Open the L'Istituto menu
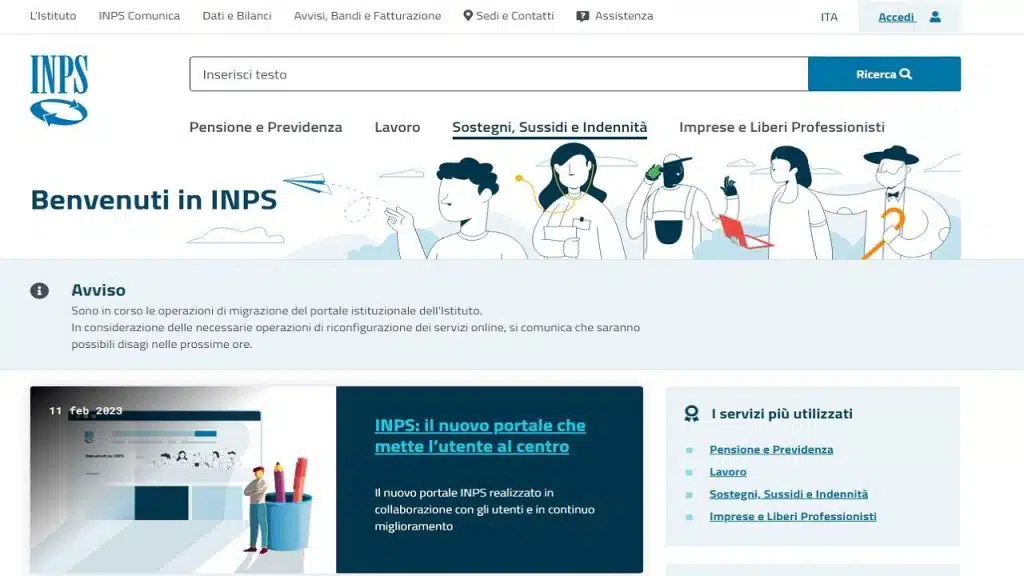This screenshot has width=1024, height=576. pyautogui.click(x=53, y=16)
